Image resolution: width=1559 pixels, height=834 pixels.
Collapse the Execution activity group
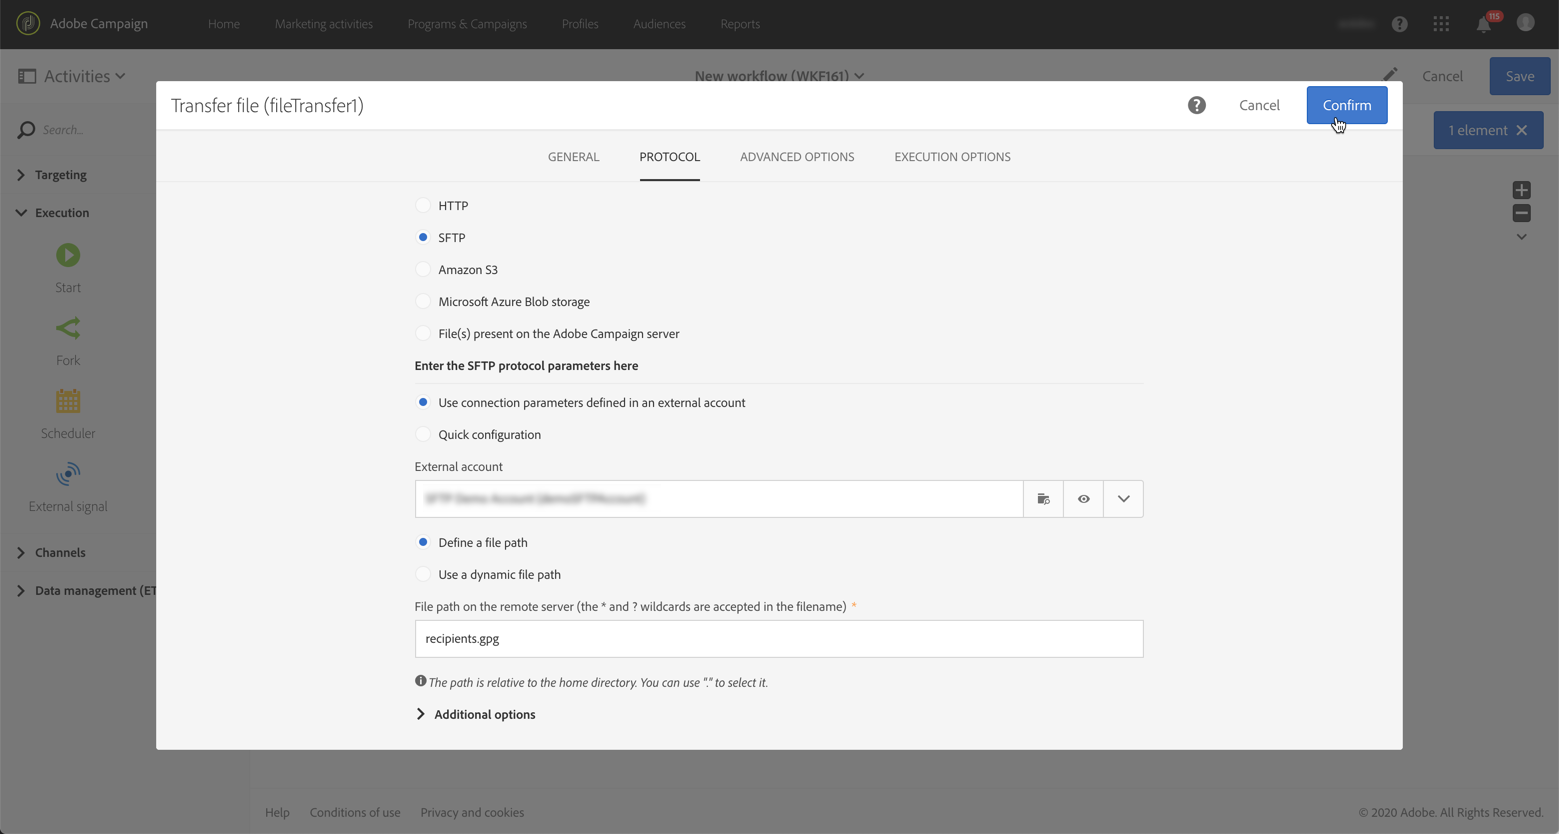tap(21, 213)
